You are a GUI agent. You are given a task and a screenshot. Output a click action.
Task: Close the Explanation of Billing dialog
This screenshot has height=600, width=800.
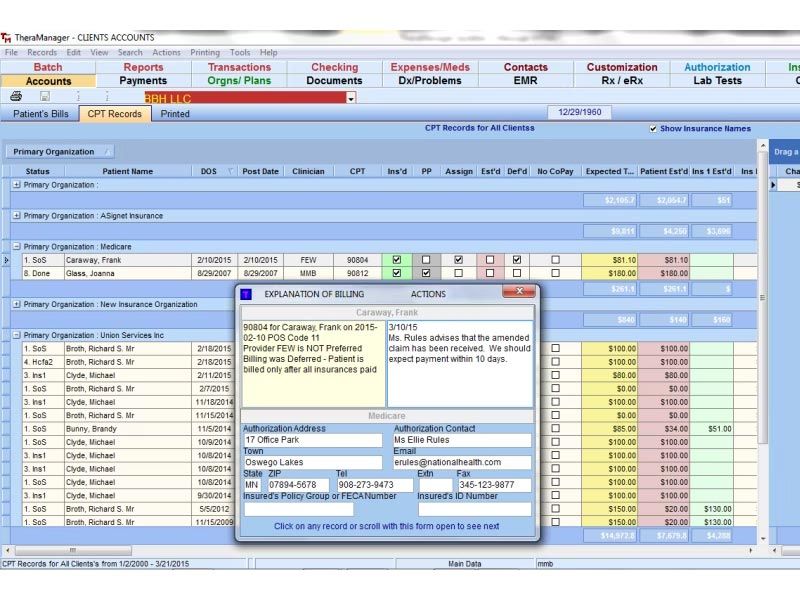(x=519, y=291)
